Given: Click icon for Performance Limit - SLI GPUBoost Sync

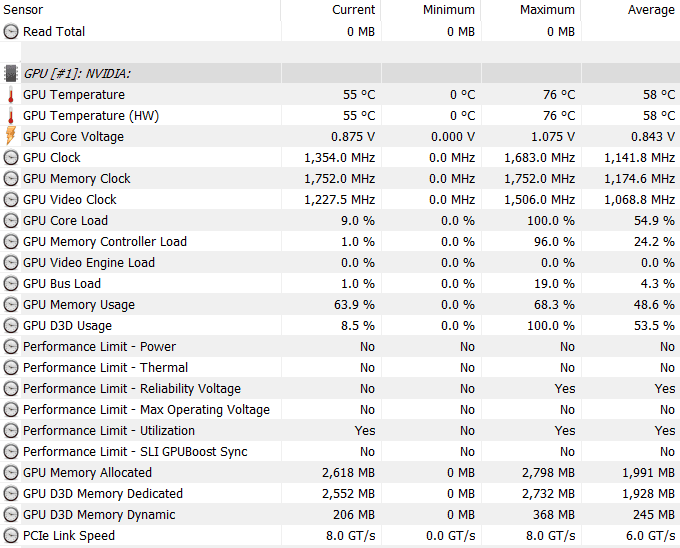Looking at the screenshot, I should [11, 452].
